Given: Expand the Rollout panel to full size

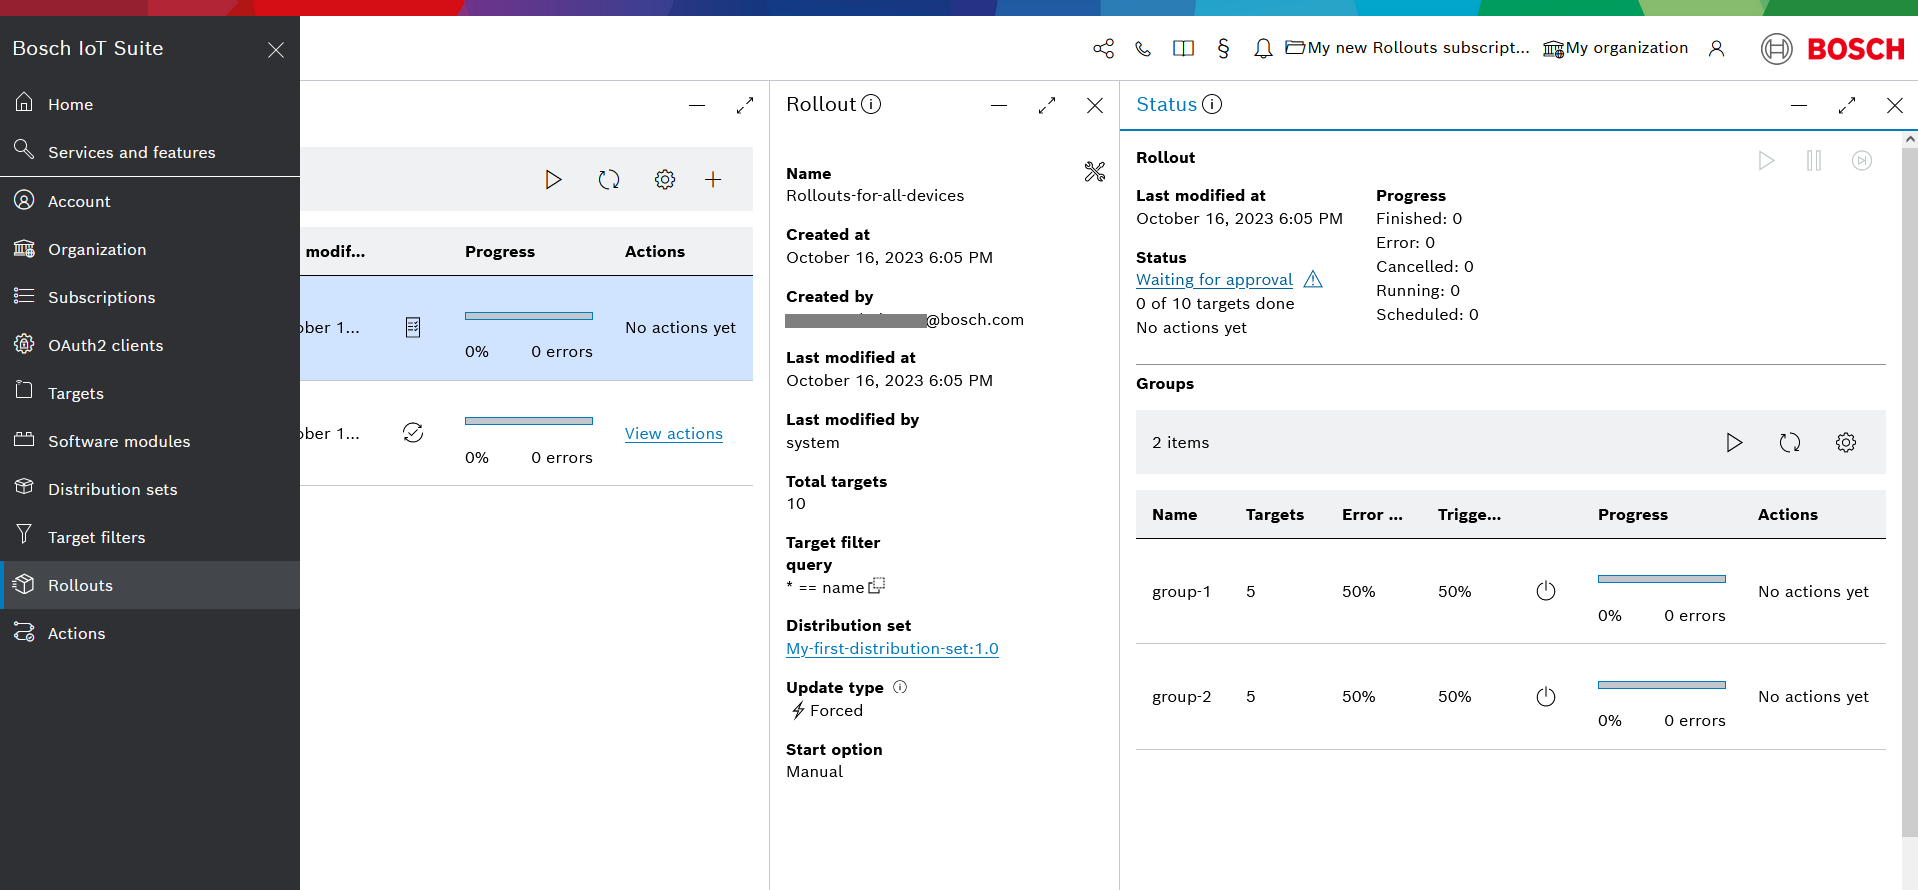Looking at the screenshot, I should [1046, 105].
